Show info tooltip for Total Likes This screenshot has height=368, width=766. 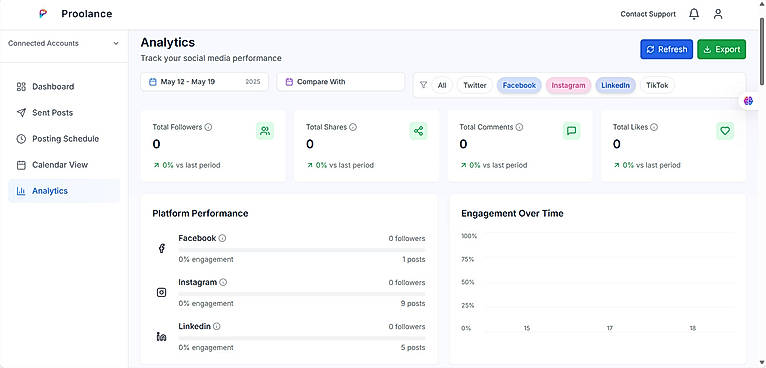[x=654, y=127]
